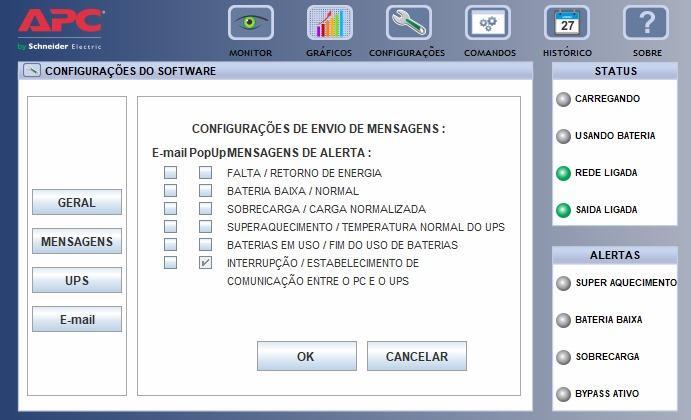Viewport: 691px width, 420px height.
Task: Click the Configurações de Envio de Mensagens heading
Action: (x=319, y=129)
